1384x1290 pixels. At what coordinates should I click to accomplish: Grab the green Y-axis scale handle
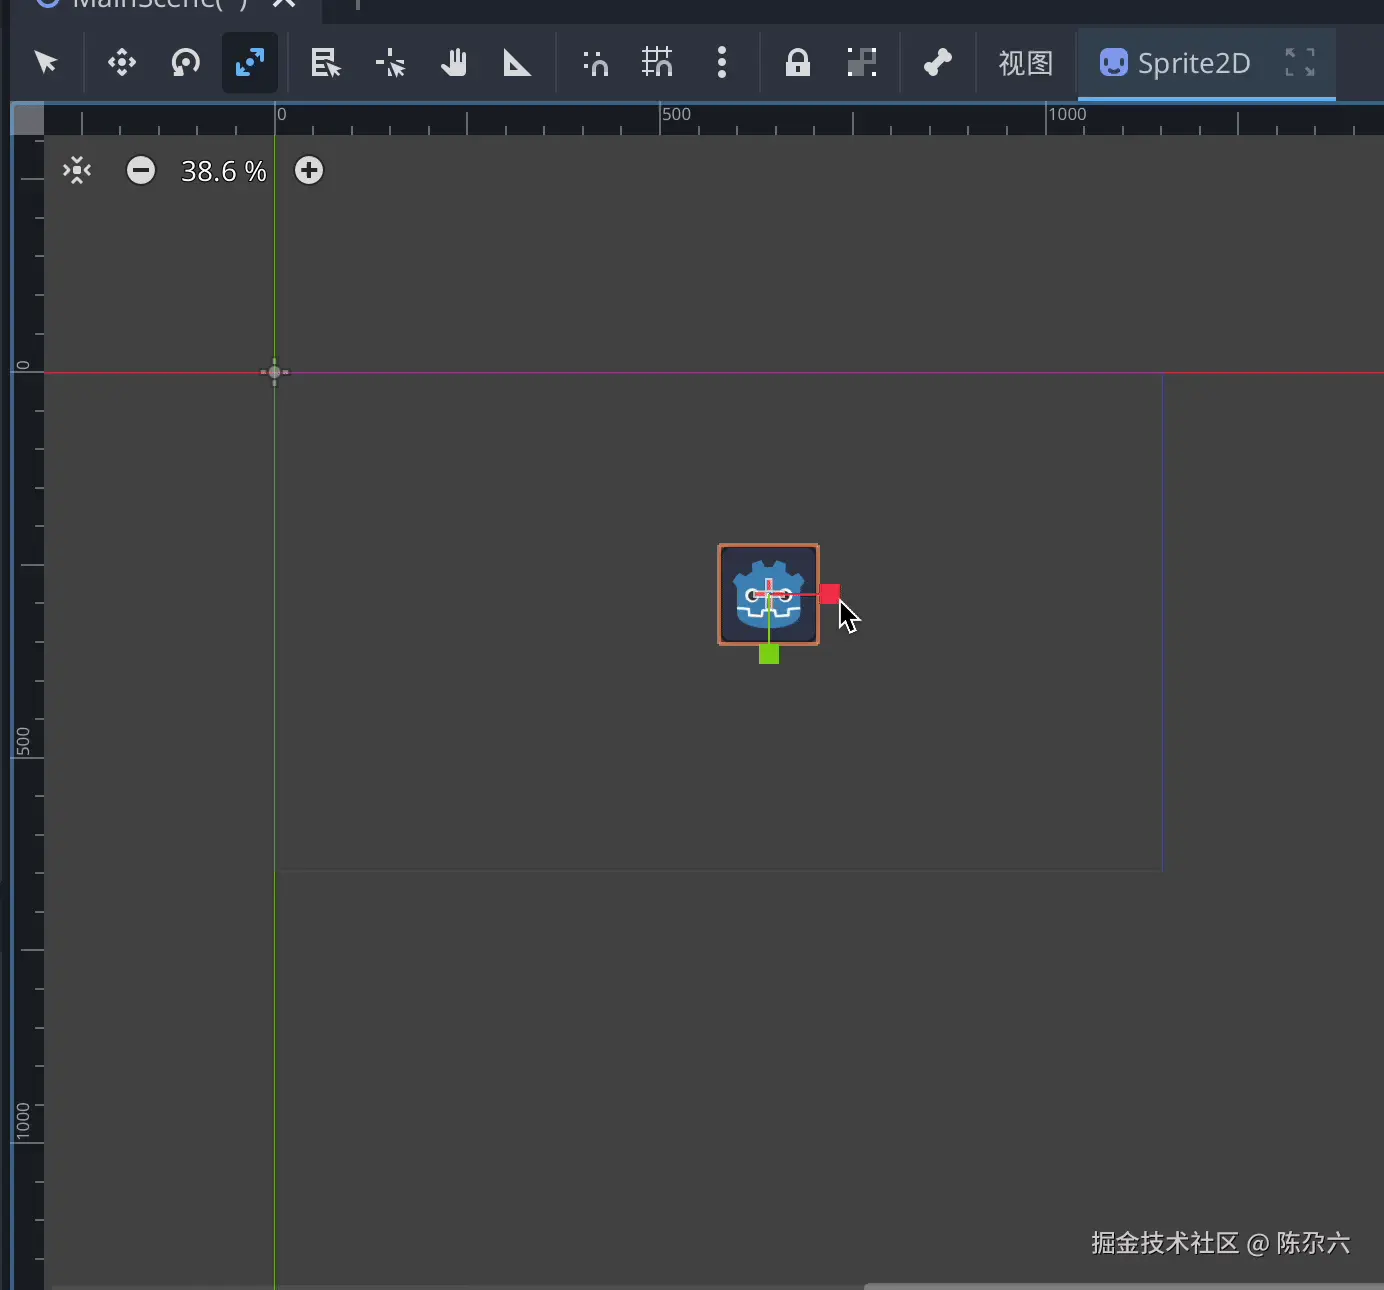pos(769,654)
